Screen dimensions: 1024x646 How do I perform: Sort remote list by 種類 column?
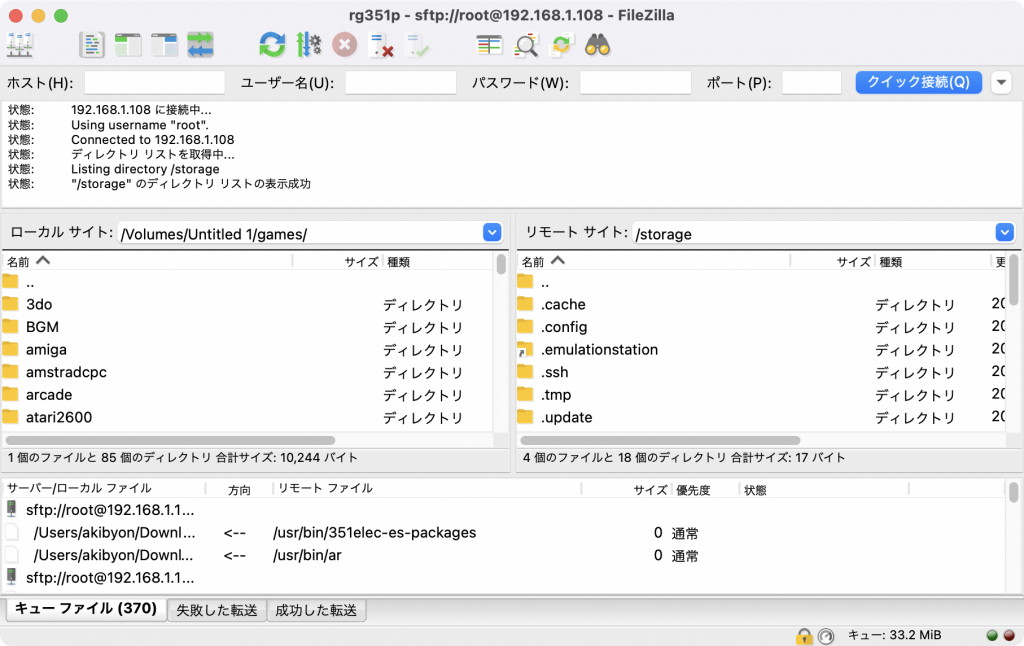tap(933, 261)
